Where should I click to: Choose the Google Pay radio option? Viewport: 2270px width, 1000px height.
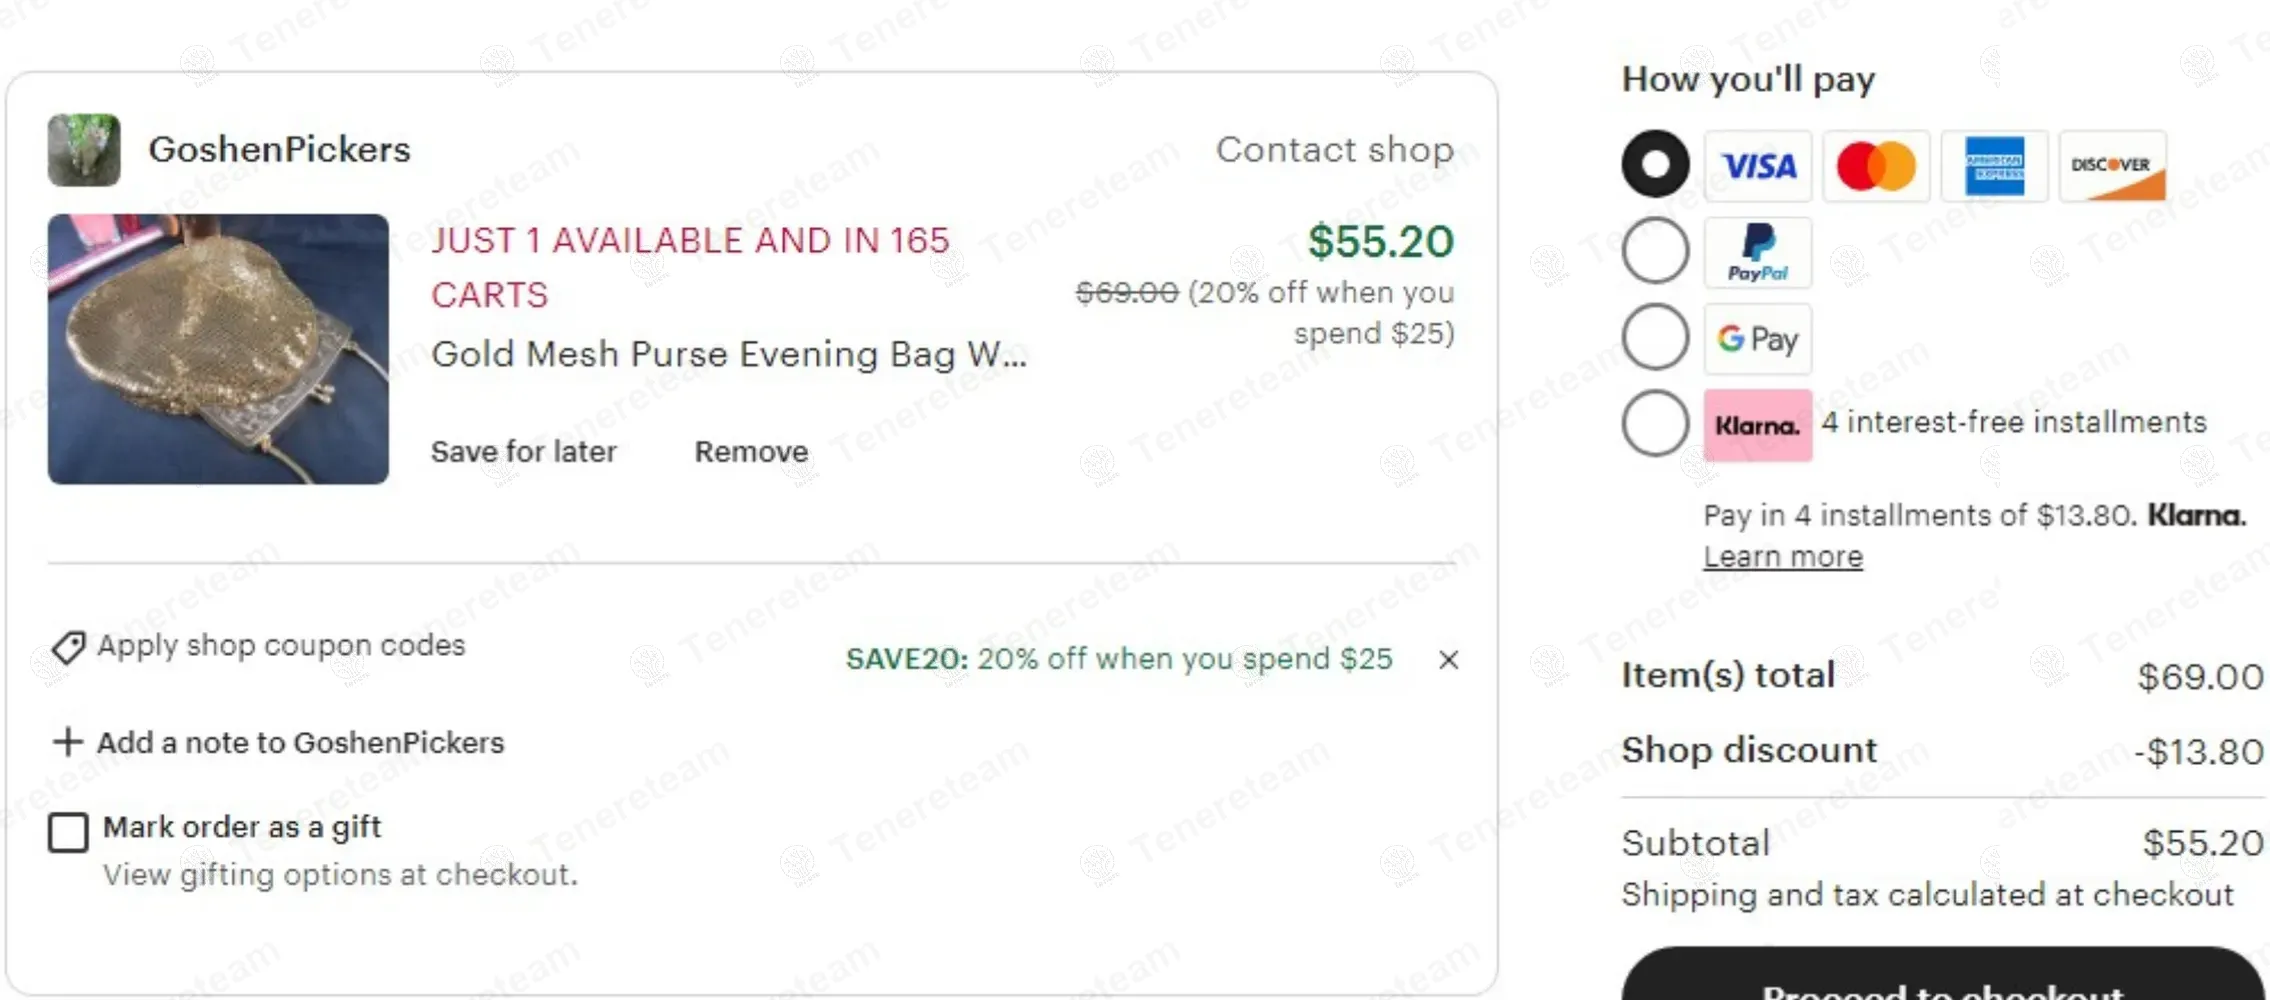click(x=1656, y=338)
